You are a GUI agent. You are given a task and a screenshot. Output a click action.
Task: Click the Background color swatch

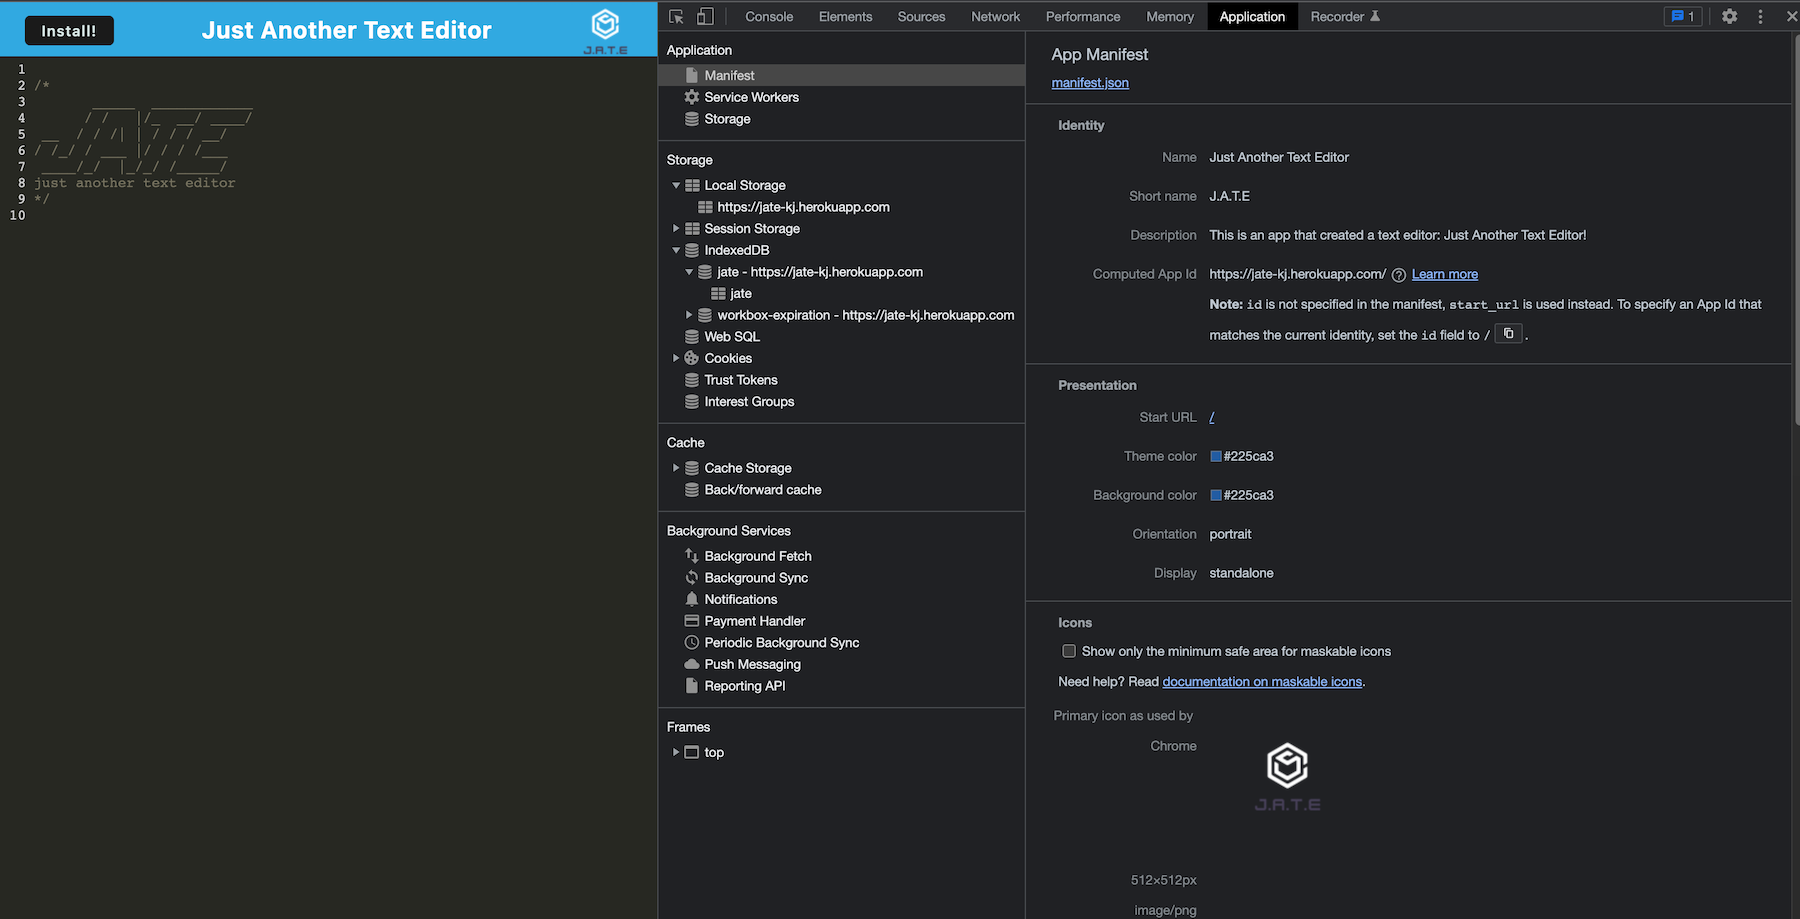[x=1216, y=495]
